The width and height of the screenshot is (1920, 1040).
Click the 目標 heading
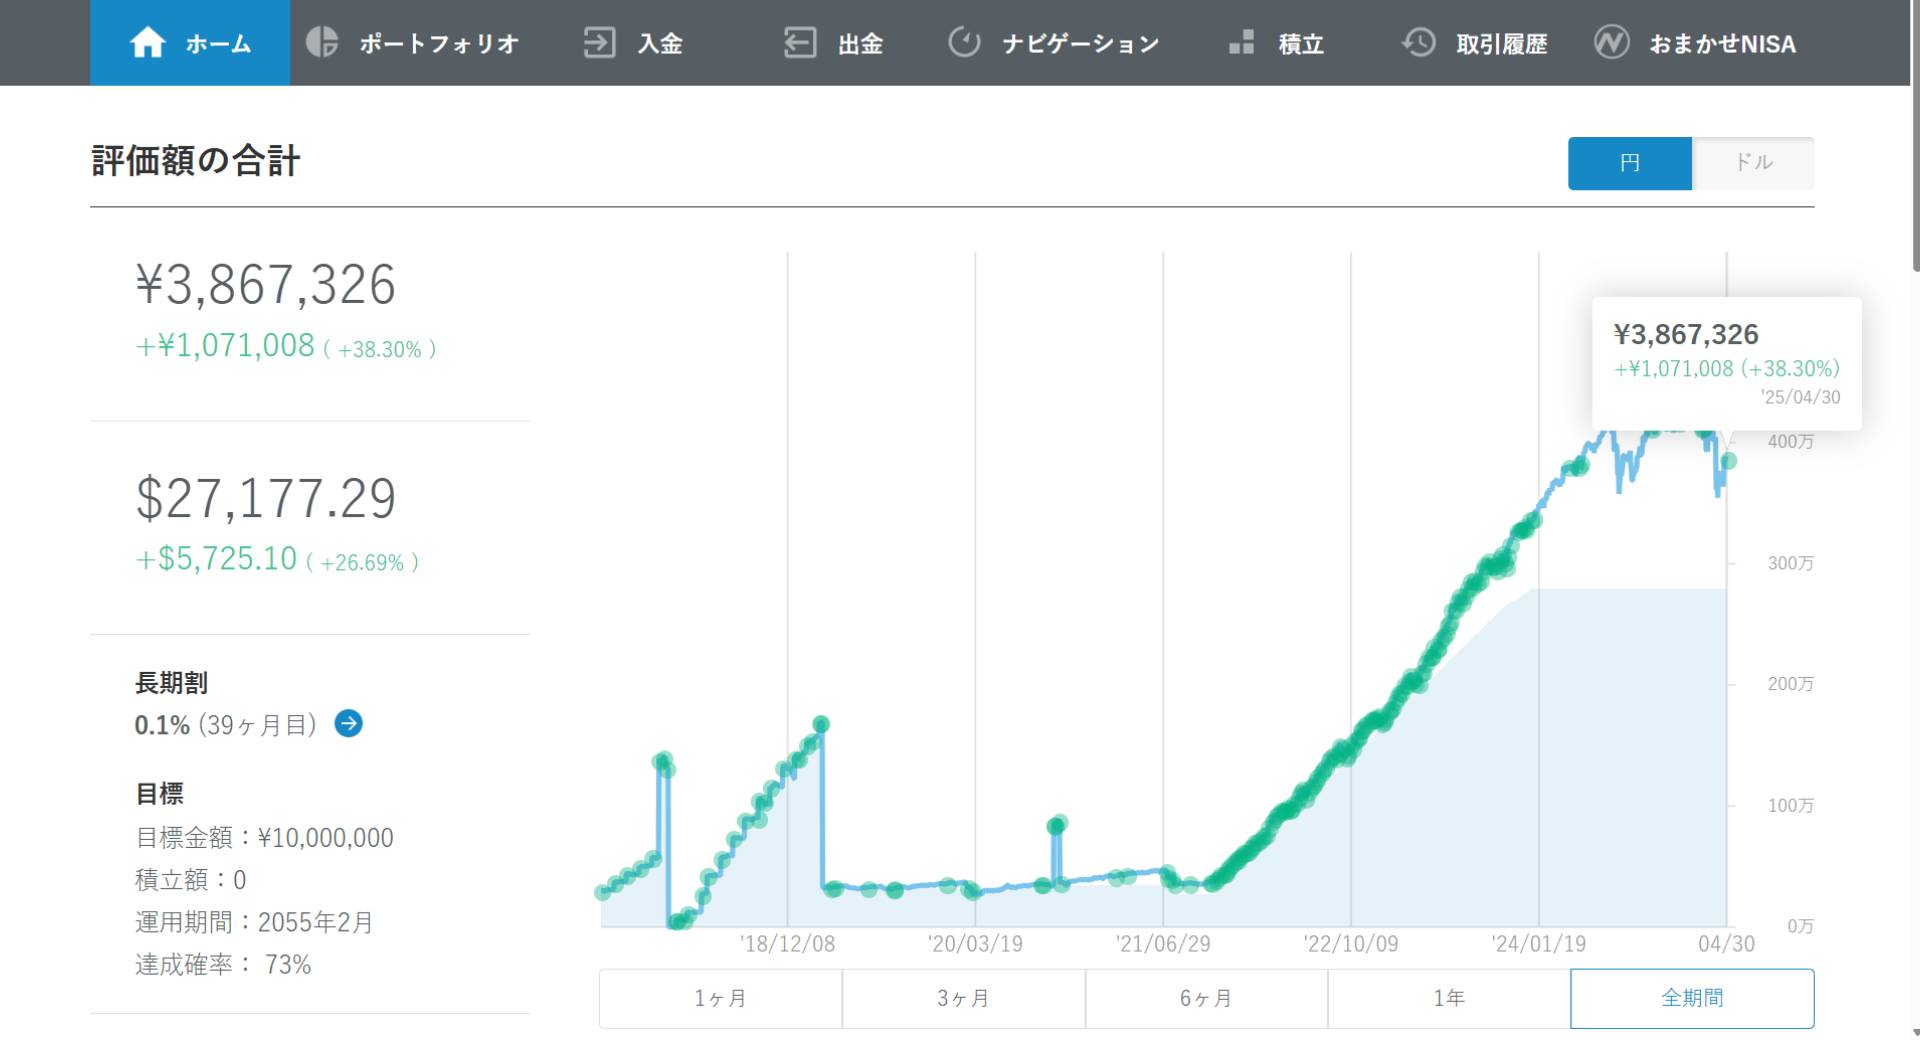(x=159, y=794)
